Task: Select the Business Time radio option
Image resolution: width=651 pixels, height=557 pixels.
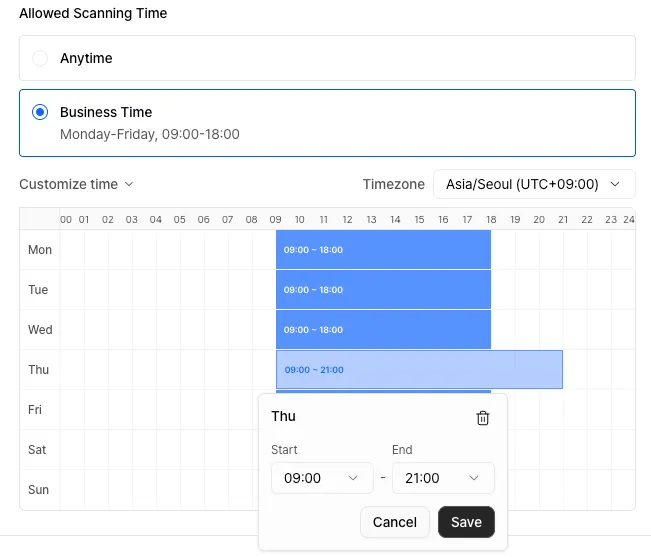Action: tap(40, 113)
